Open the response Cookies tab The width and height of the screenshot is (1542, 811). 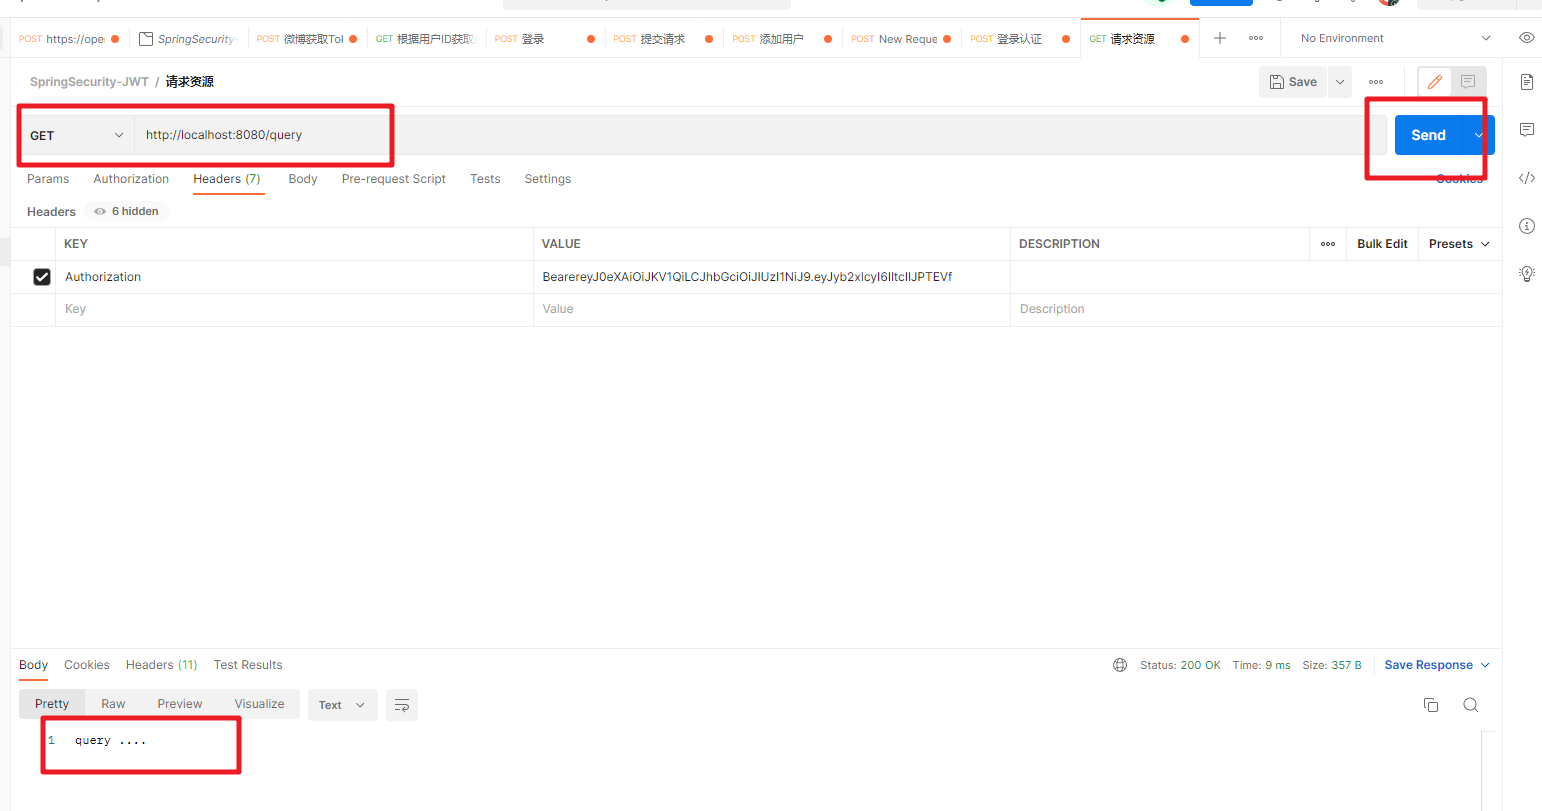[x=87, y=665]
